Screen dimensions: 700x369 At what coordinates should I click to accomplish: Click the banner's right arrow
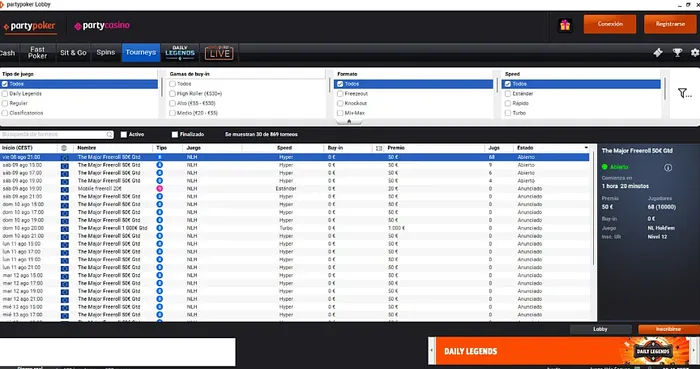[694, 351]
